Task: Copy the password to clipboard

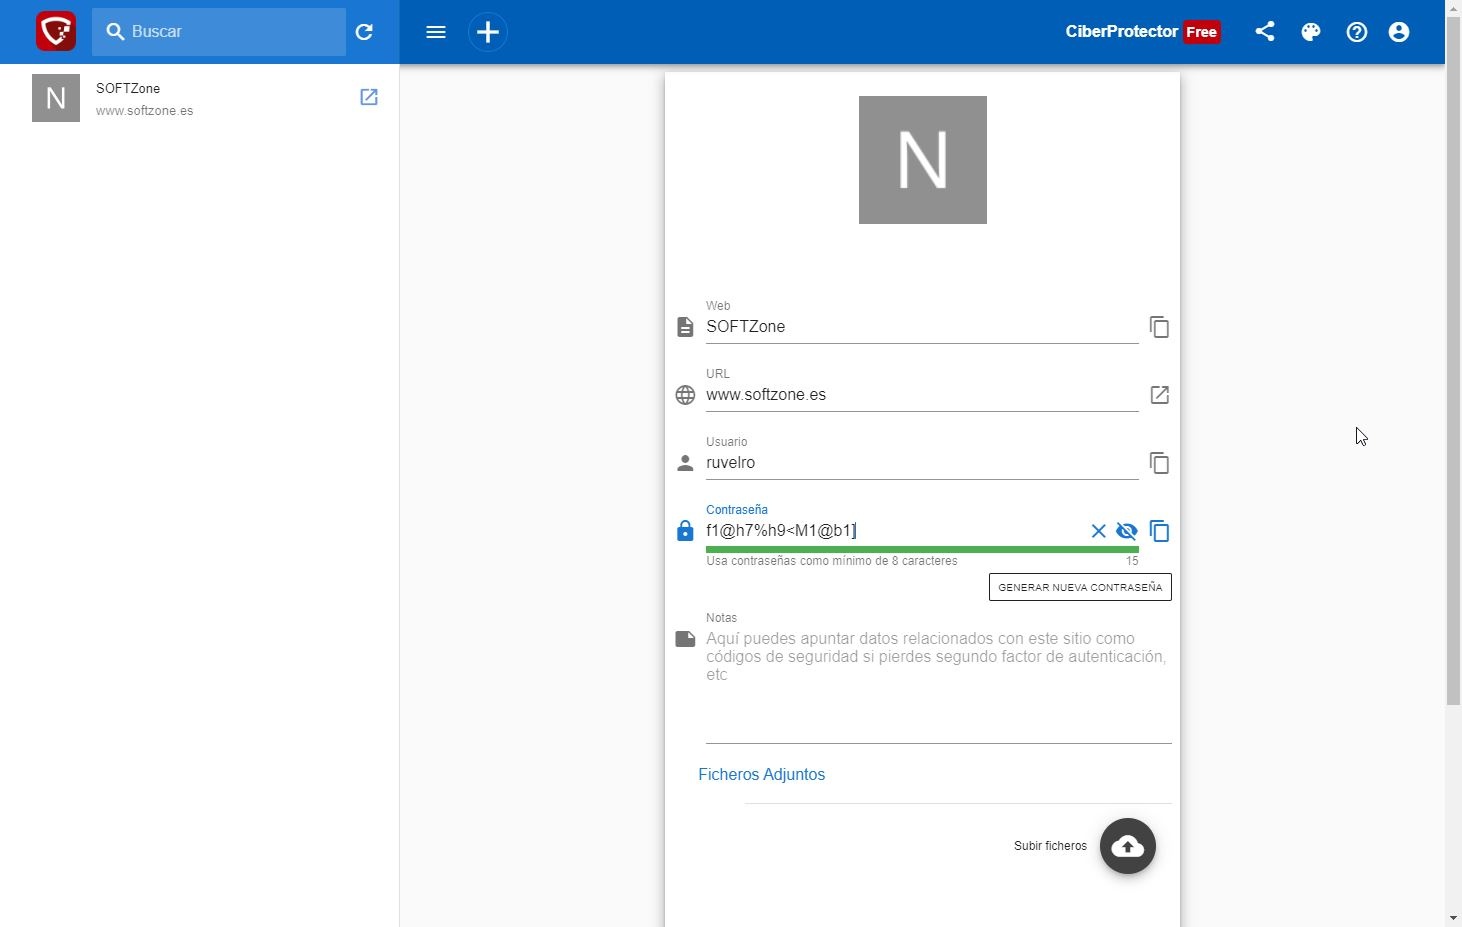Action: click(1159, 531)
